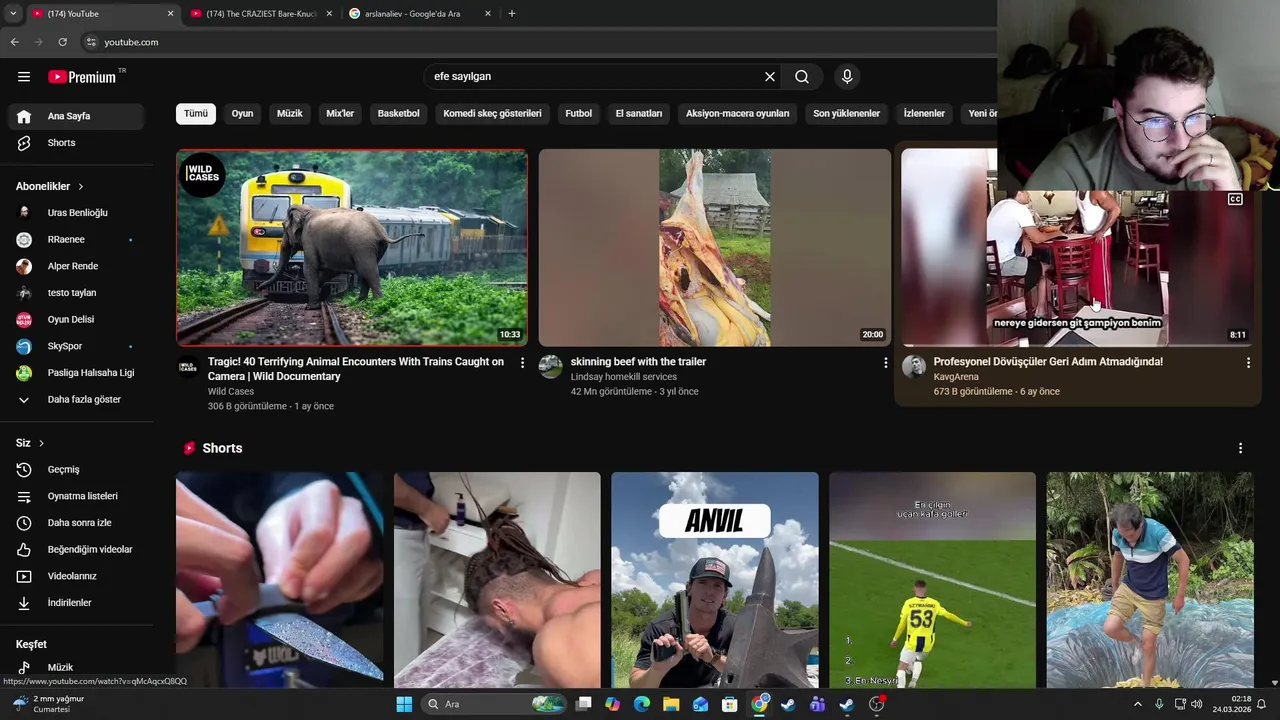Click Lindsay homekill services channel avatar
Screen dimensions: 1280x720
(x=551, y=367)
